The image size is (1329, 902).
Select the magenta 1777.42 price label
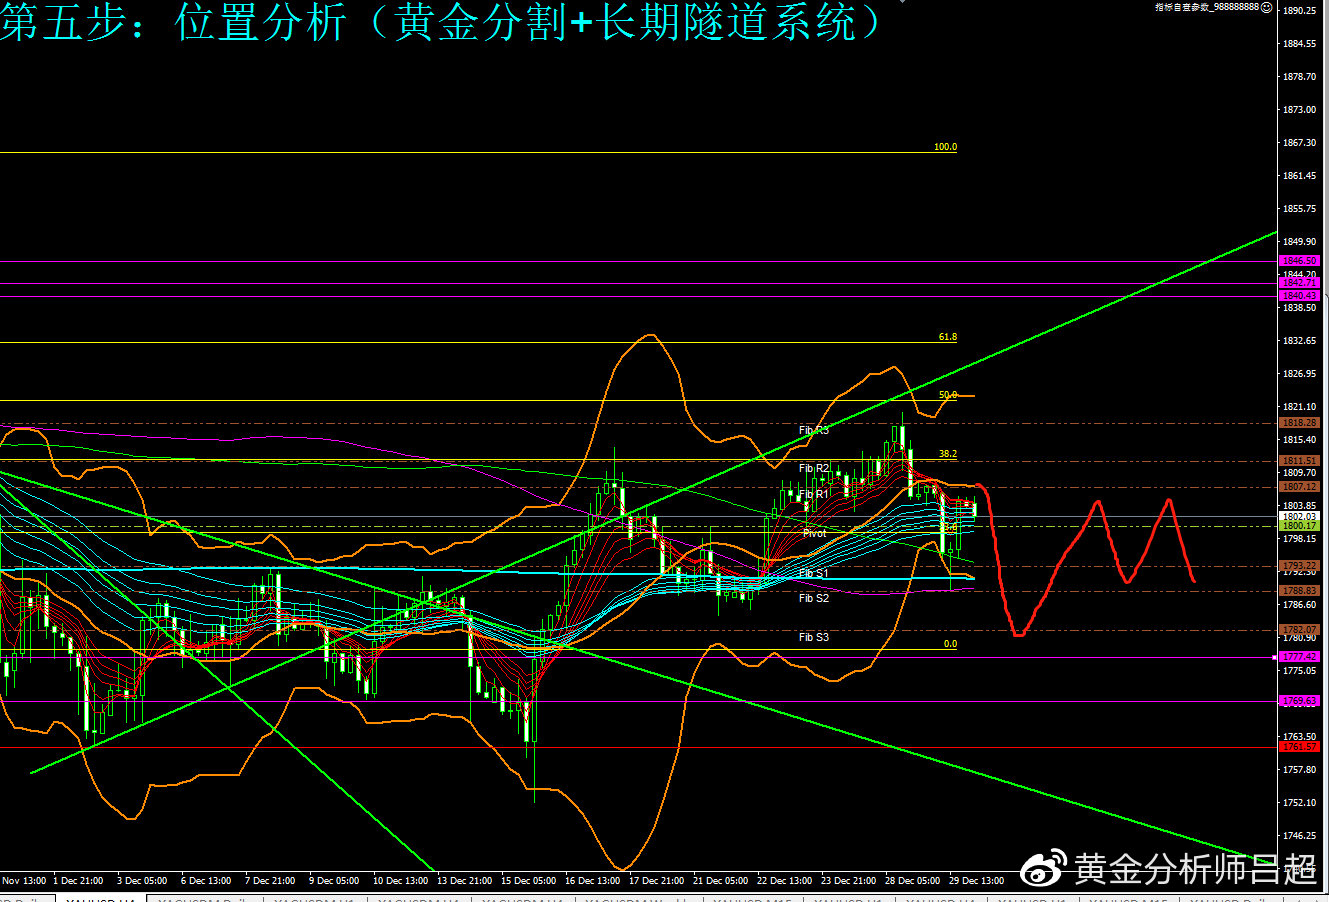(1300, 657)
